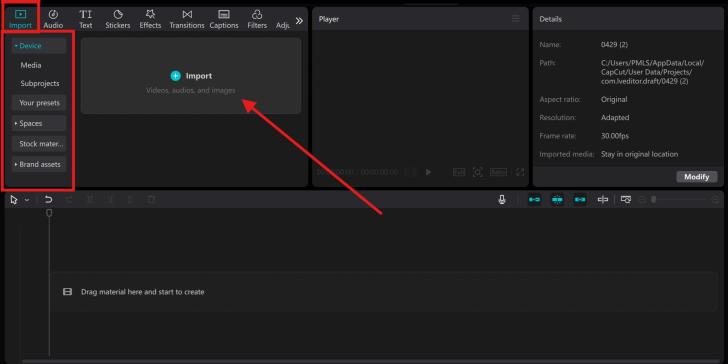Click the focus frame icon in Player
Image resolution: width=728 pixels, height=364 pixels.
click(x=477, y=172)
